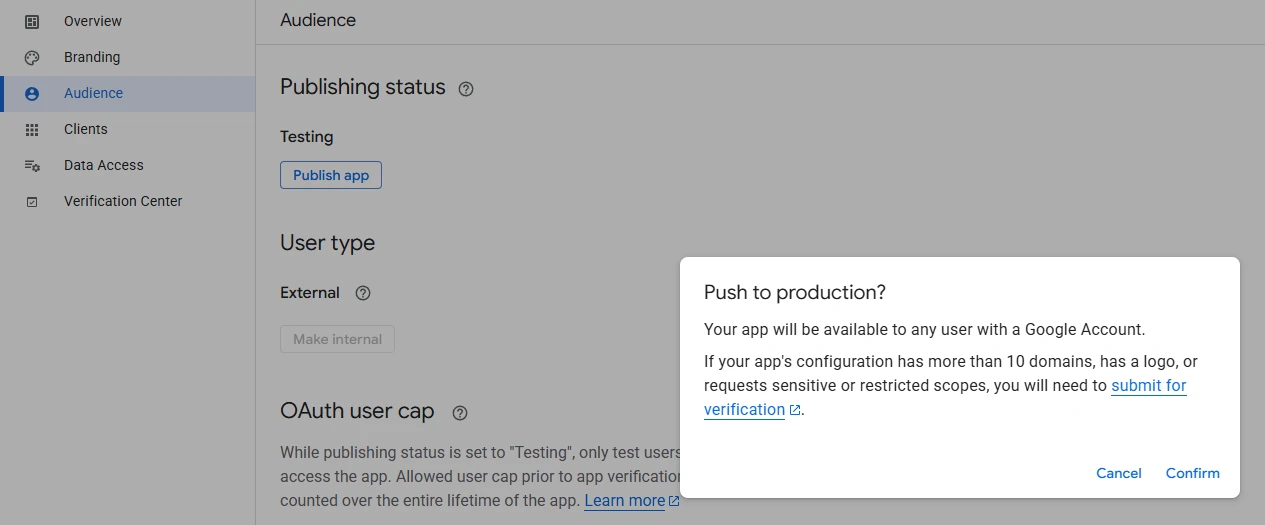Screen dimensions: 1265x525
Task: Click the Make internal button
Action: pyautogui.click(x=337, y=339)
